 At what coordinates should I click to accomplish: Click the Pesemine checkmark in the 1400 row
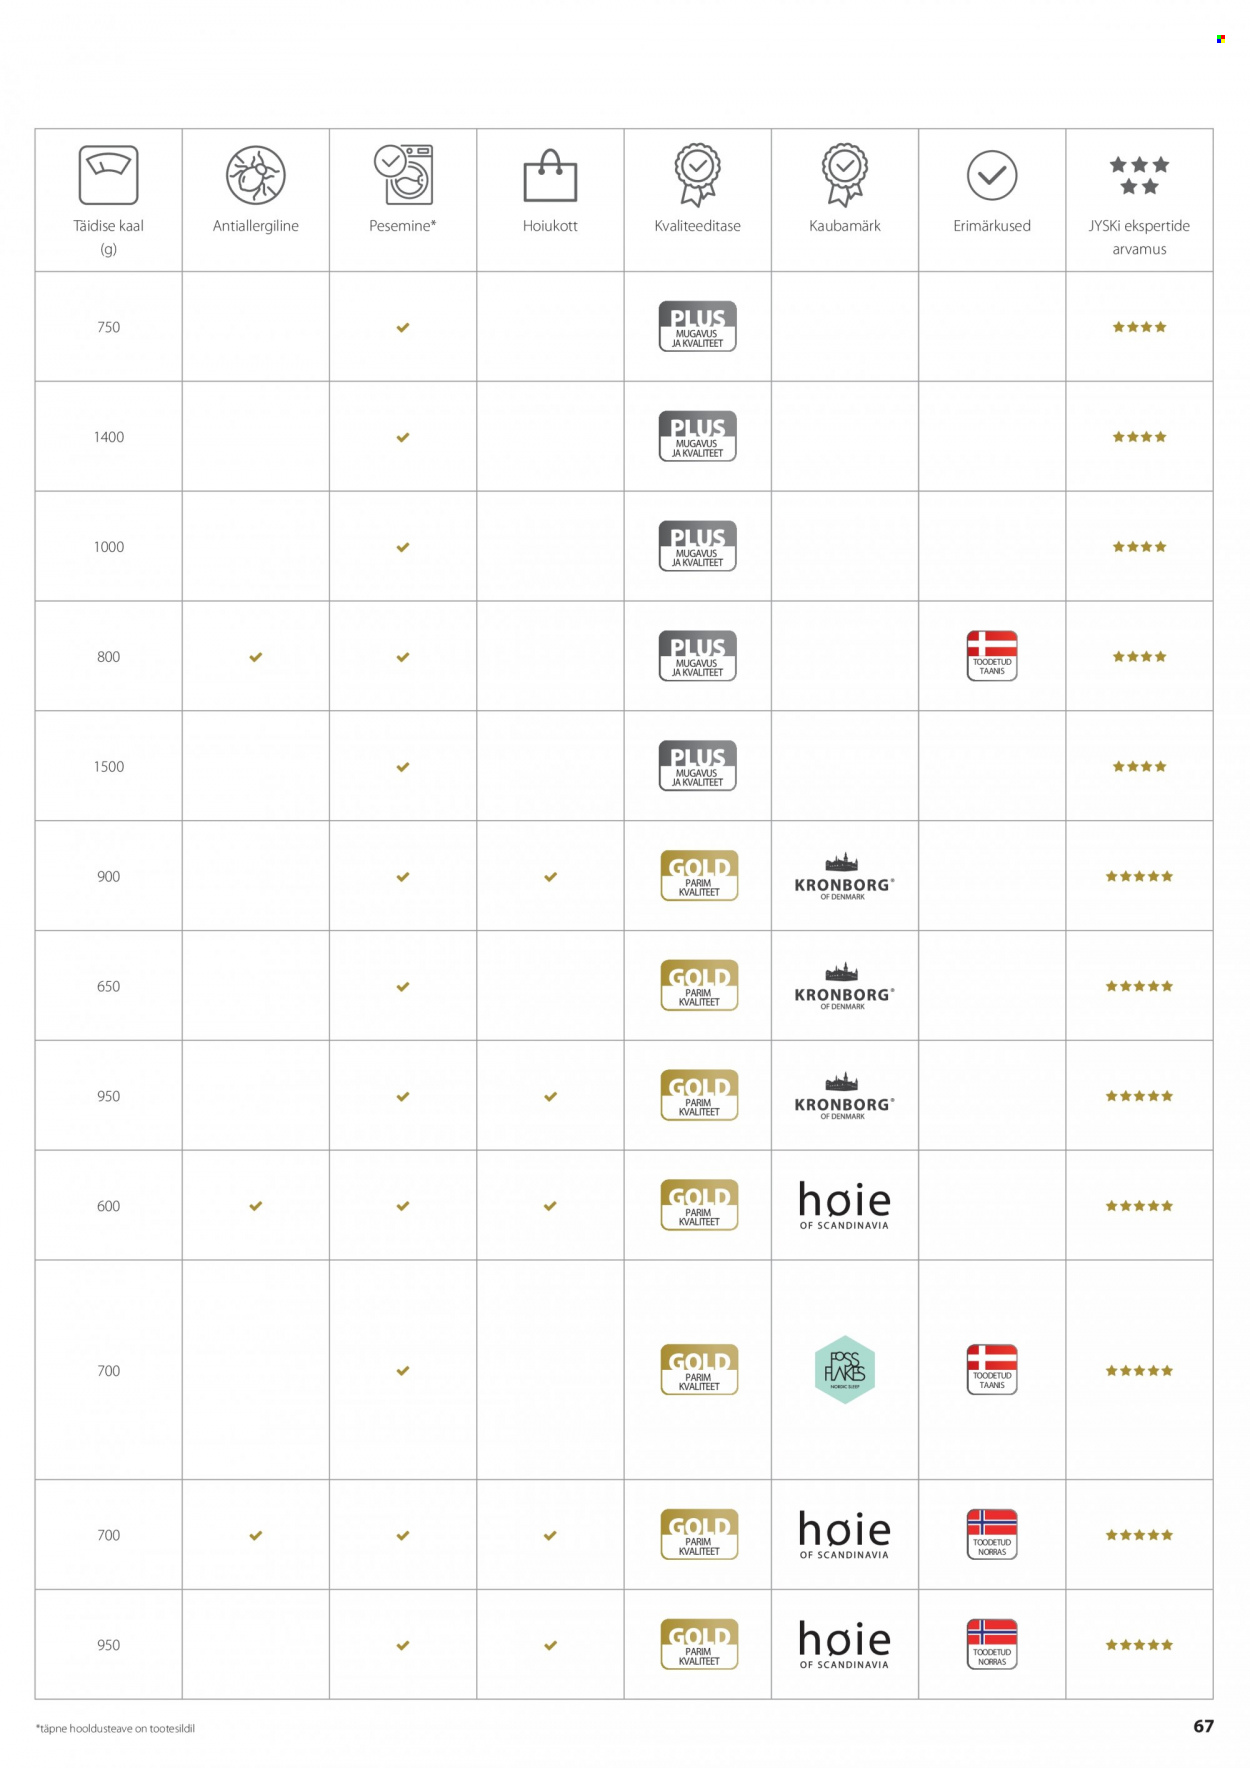[403, 437]
